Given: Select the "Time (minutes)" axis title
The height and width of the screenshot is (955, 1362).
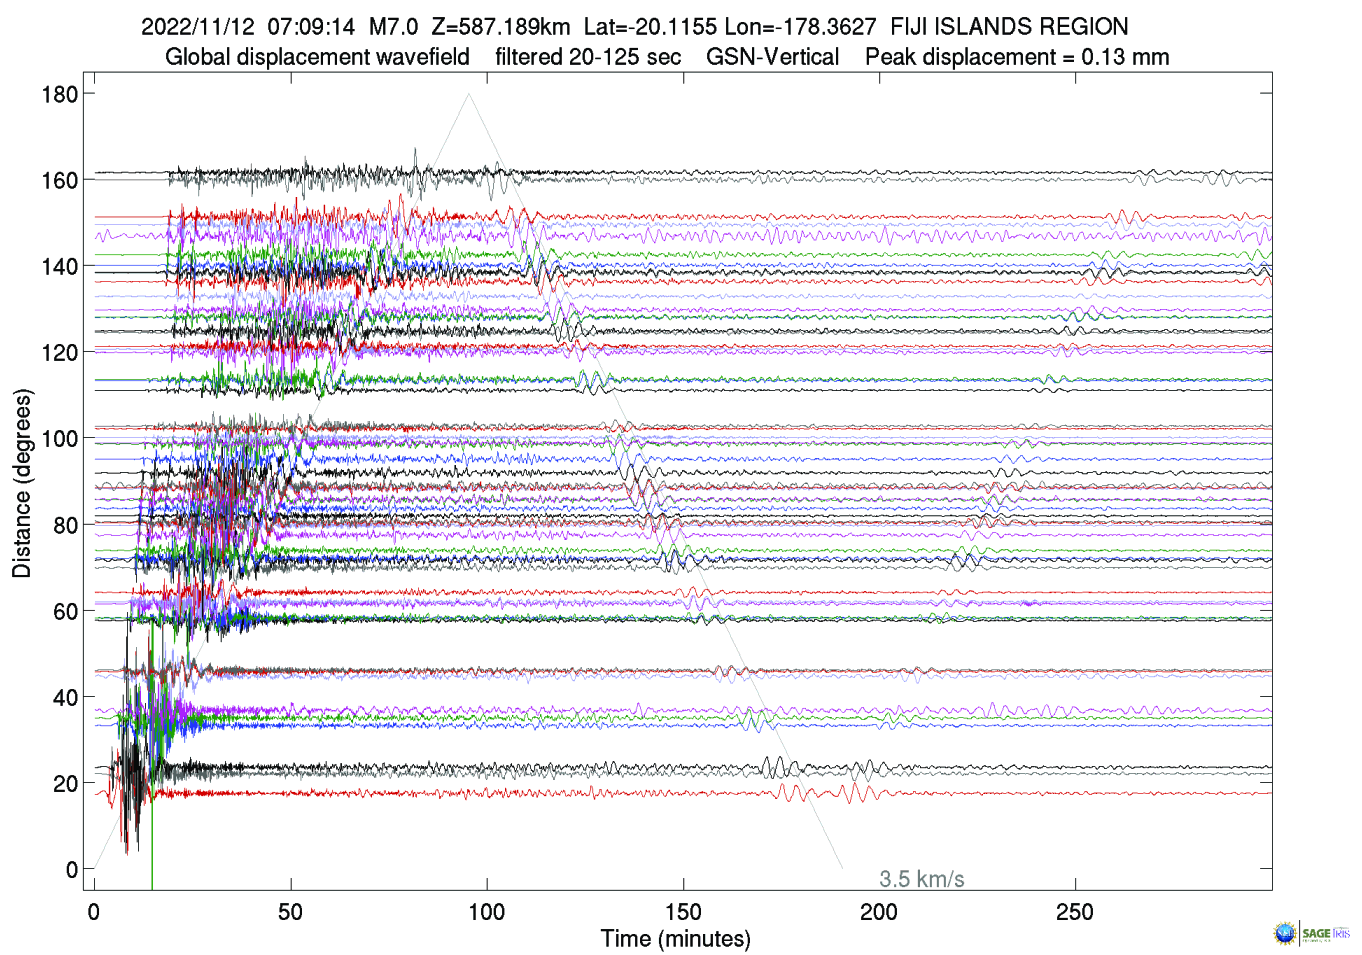Looking at the screenshot, I should (x=675, y=939).
